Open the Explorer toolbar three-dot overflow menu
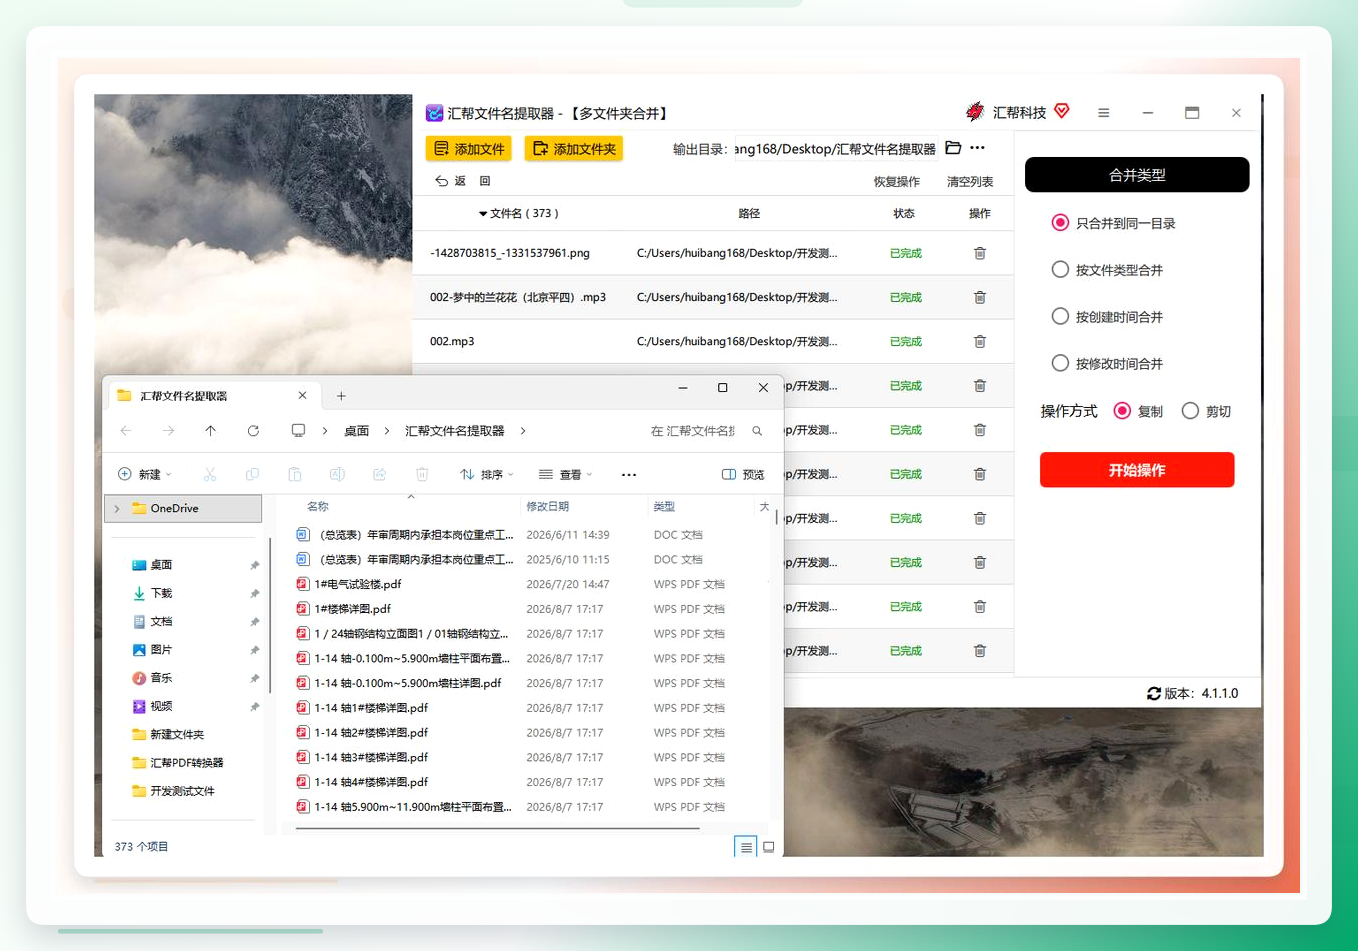 point(628,475)
